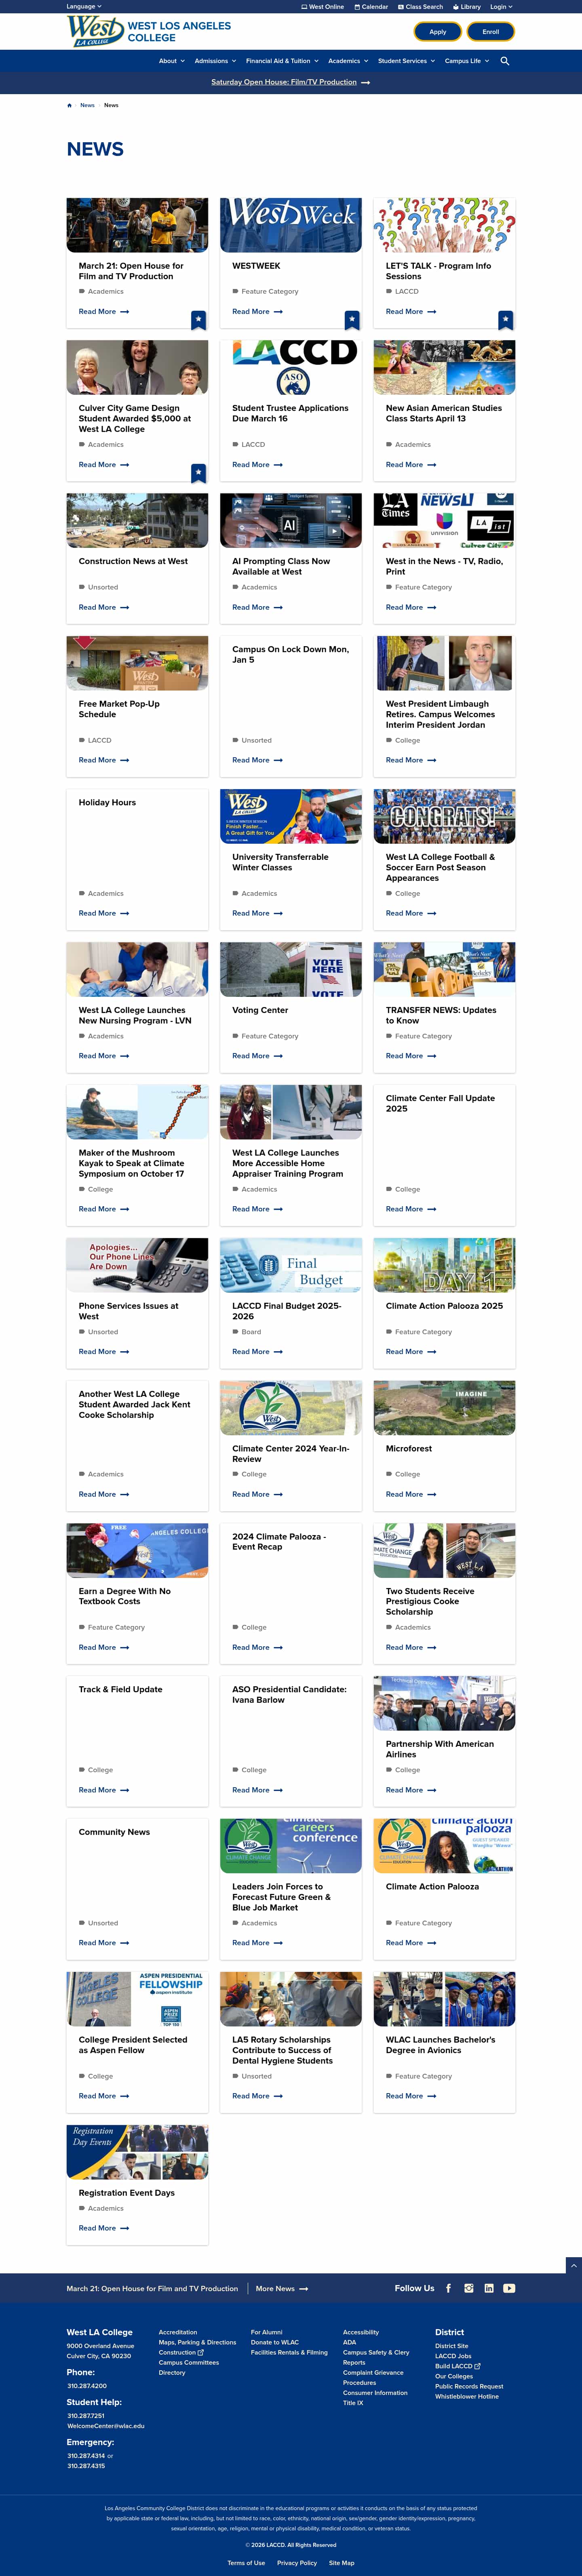The image size is (582, 2576).
Task: Click the back-to-top arrow button
Action: pos(574,2265)
